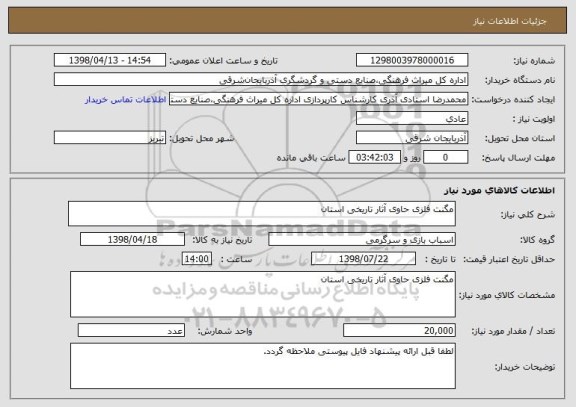This screenshot has height=407, width=576.
Task: Click the استان محل تحویل label
Action: tap(520, 138)
